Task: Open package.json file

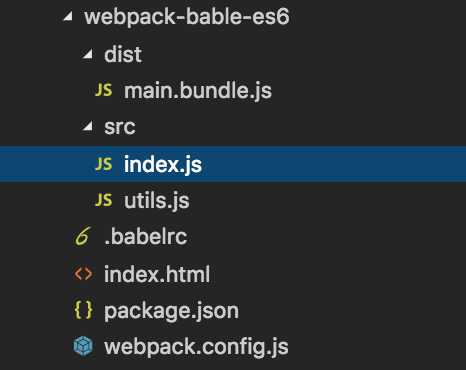Action: coord(171,312)
